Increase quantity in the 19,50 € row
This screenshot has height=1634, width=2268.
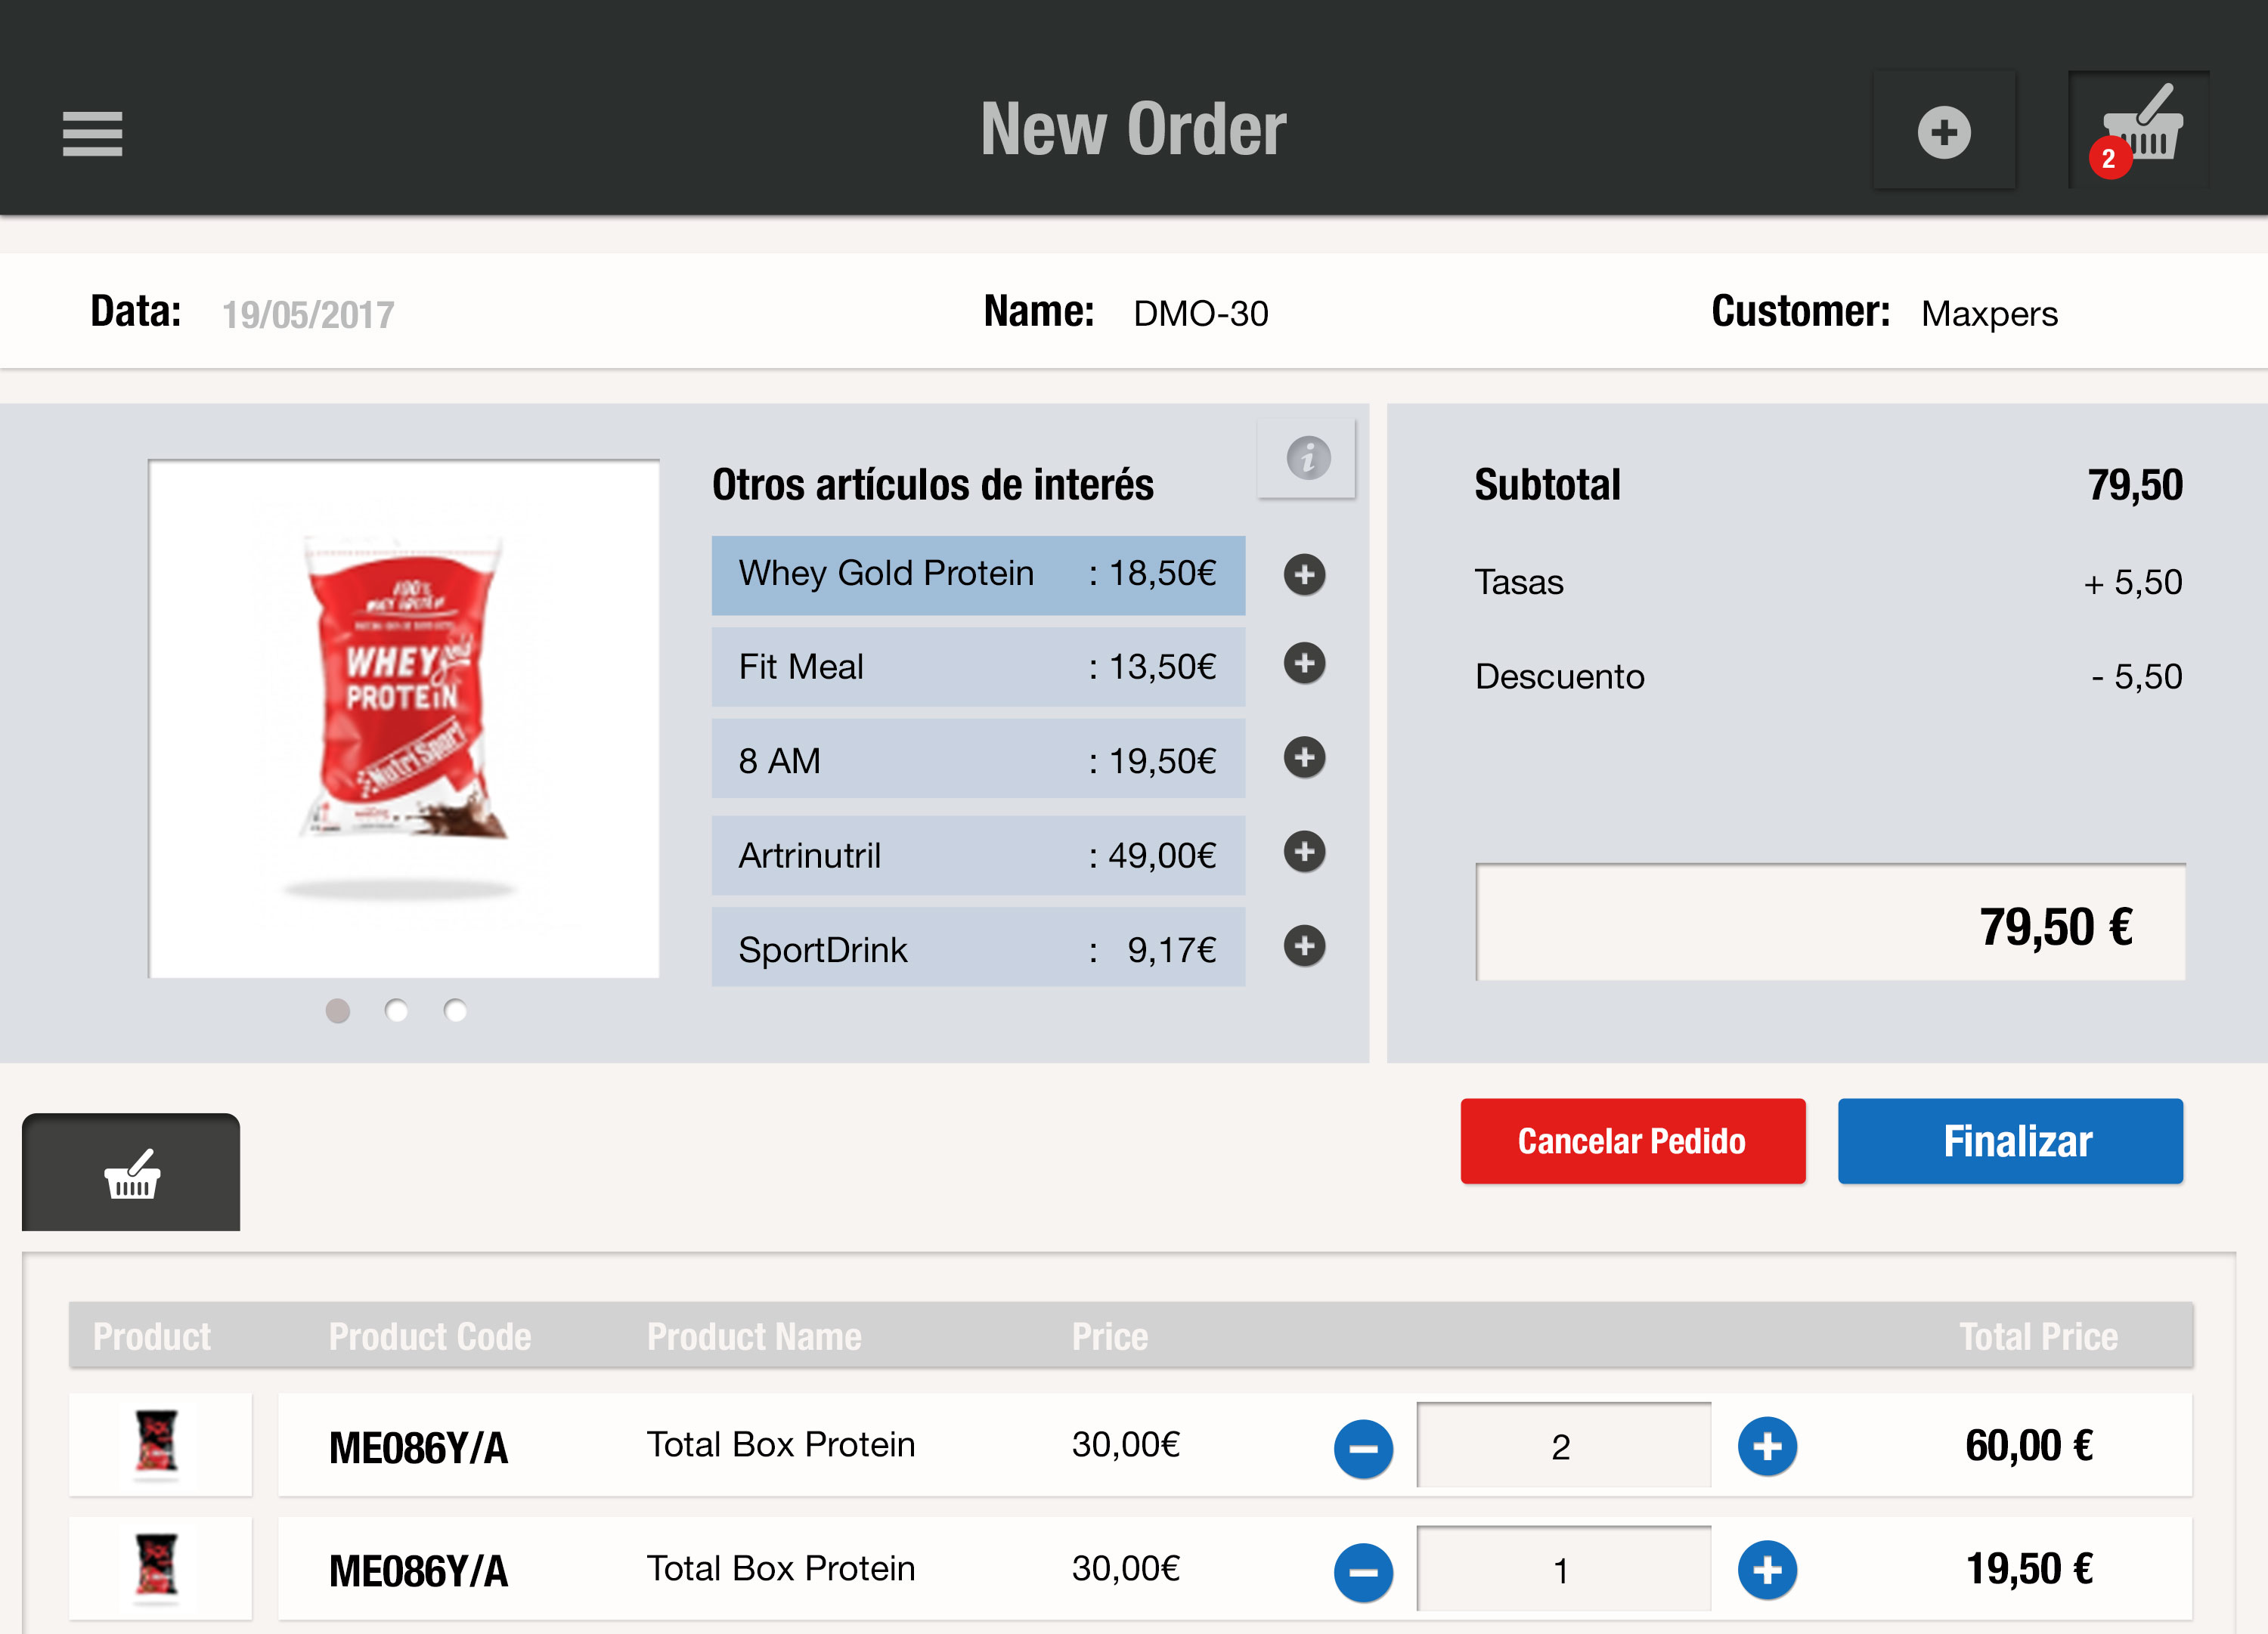pyautogui.click(x=1767, y=1569)
